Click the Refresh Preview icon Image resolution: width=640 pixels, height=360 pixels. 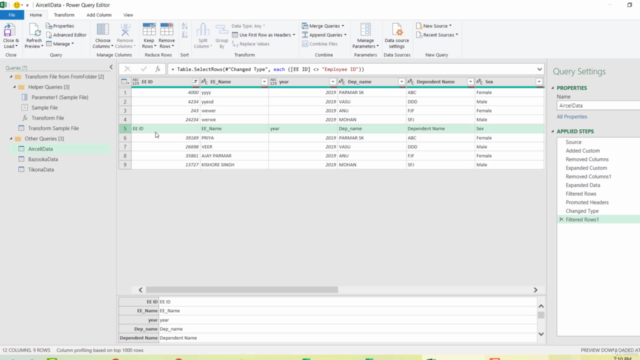tap(34, 31)
